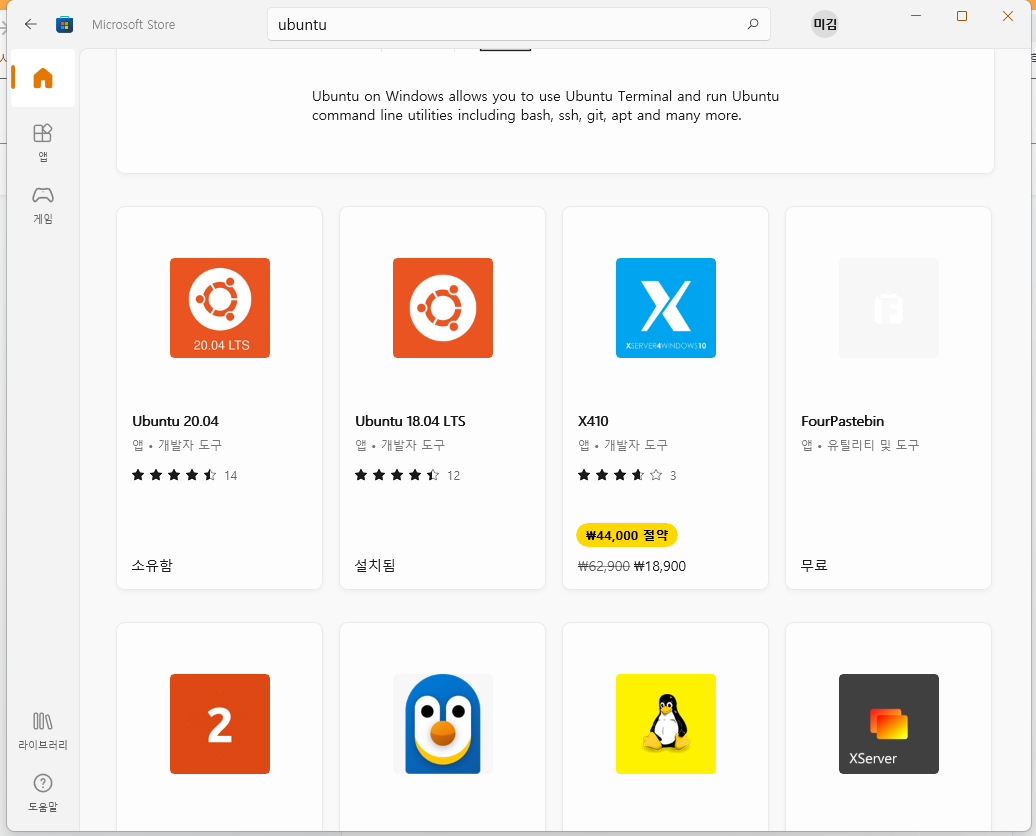This screenshot has height=836, width=1036.
Task: Open the 도움말 (Help) page
Action: pyautogui.click(x=43, y=792)
